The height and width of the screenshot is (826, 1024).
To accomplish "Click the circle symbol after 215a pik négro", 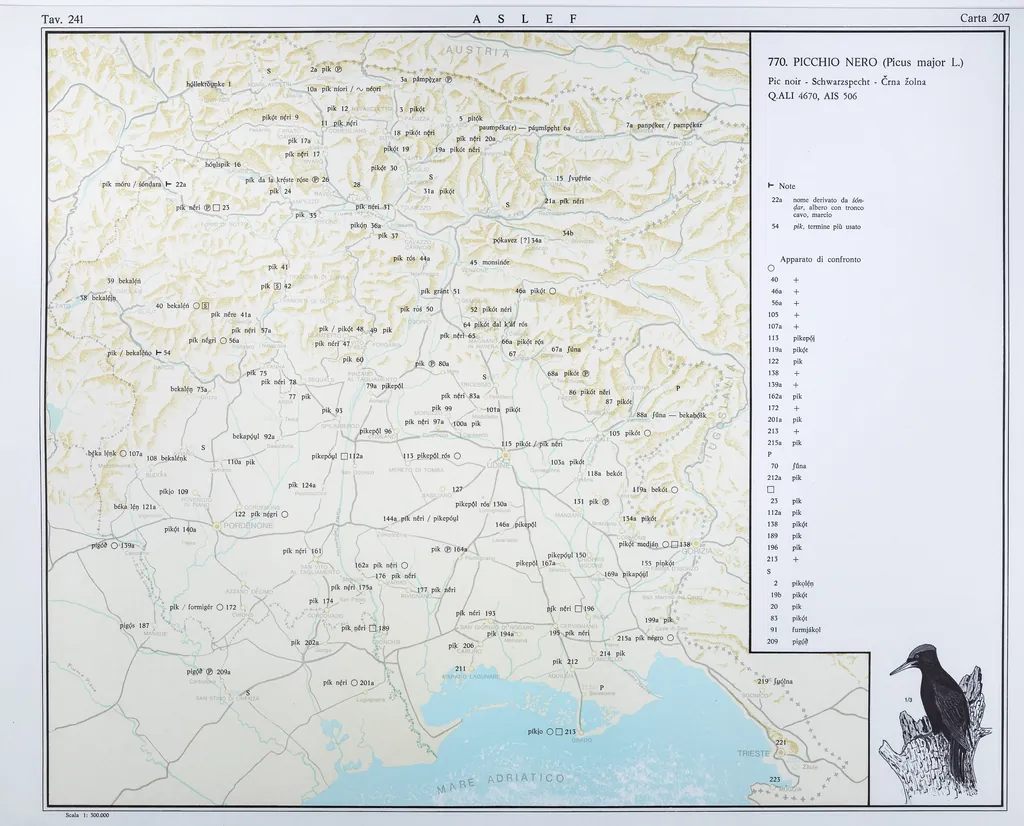I will (x=670, y=637).
